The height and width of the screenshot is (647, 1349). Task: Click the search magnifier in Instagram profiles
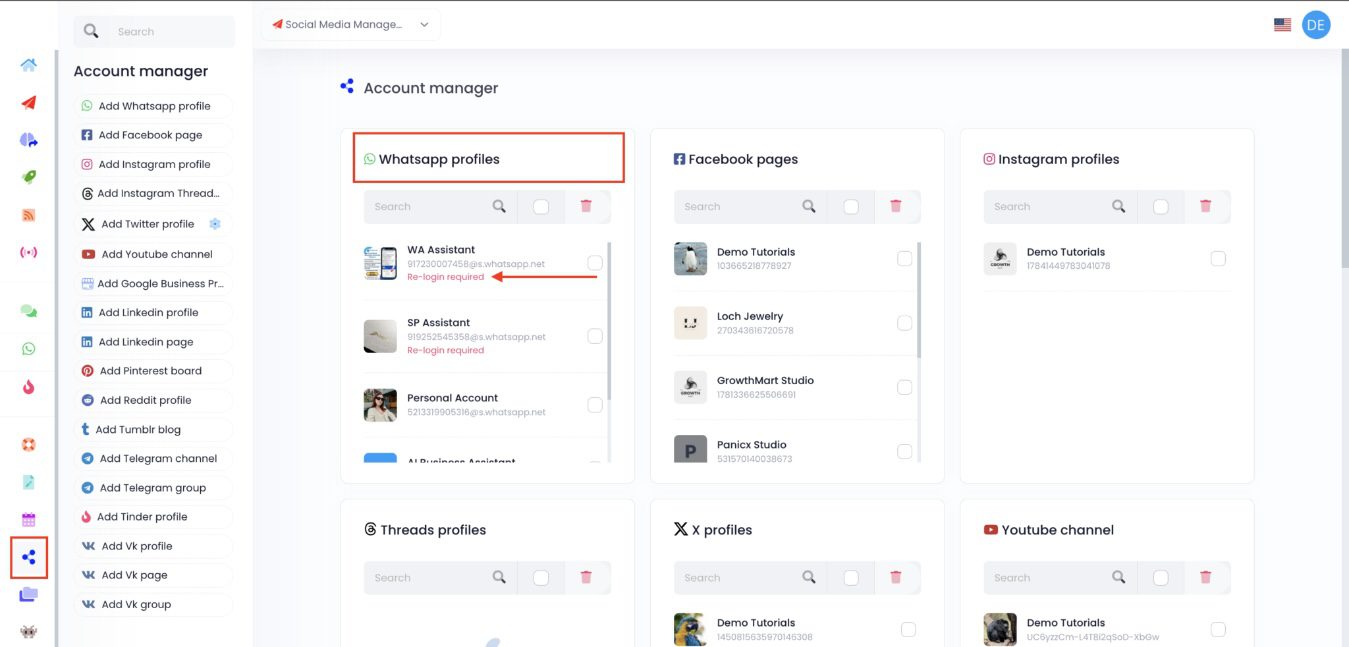(x=1119, y=206)
